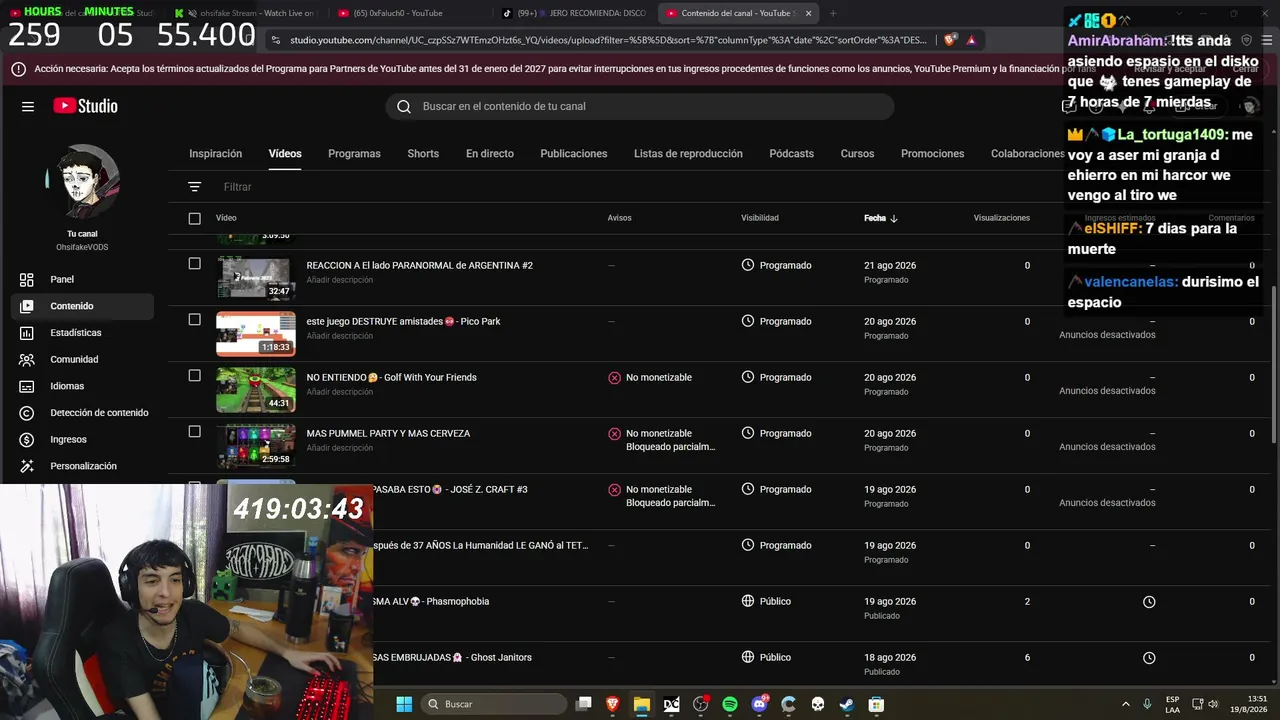The width and height of the screenshot is (1280, 720).
Task: Show hidden icons in the system tray
Action: pos(1126,704)
